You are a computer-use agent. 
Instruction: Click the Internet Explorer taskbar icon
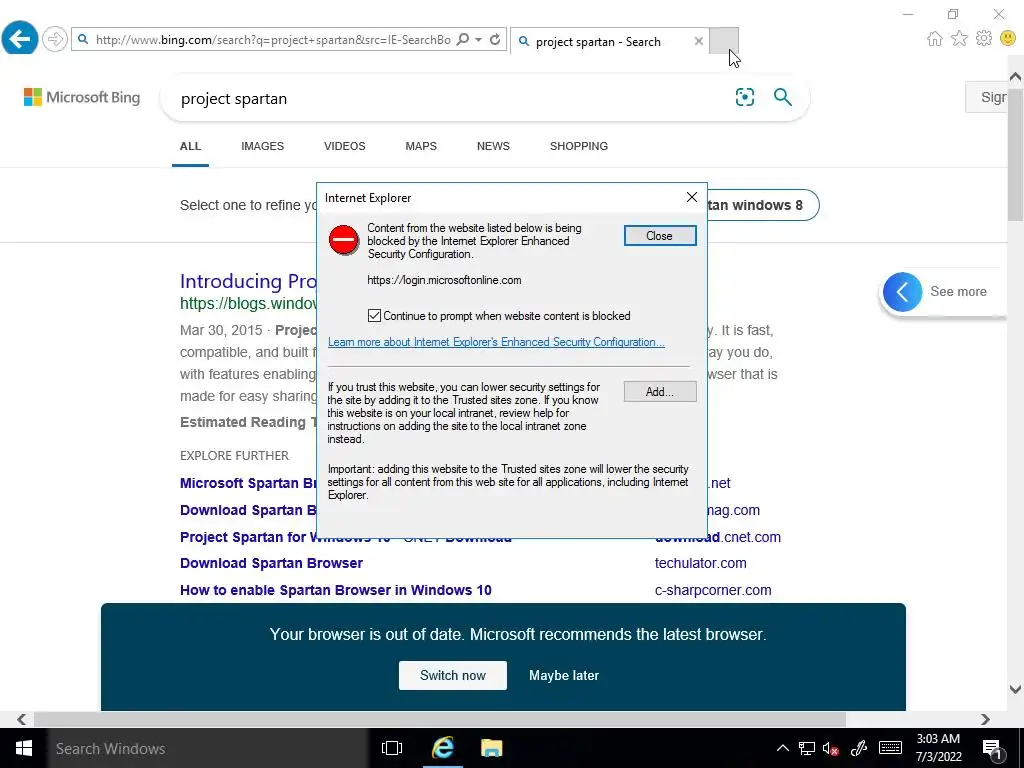click(x=443, y=748)
